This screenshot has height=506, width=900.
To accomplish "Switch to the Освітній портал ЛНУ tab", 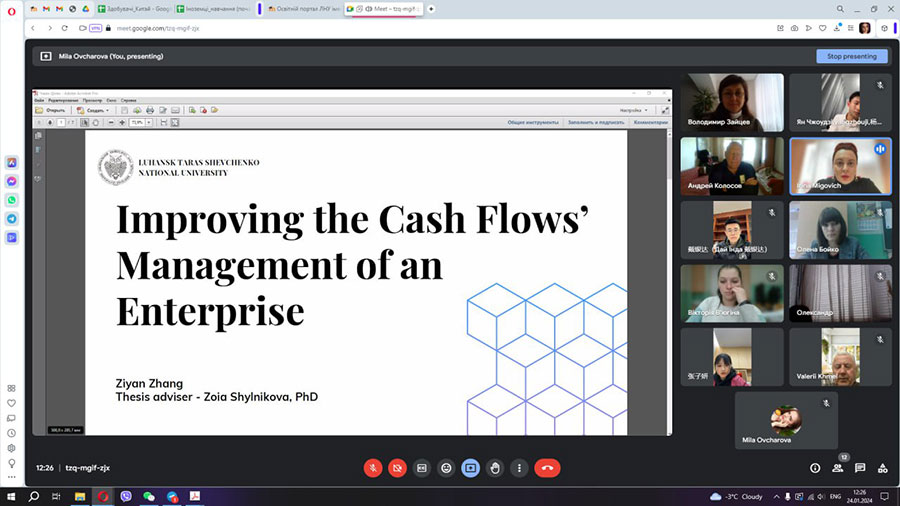I will (x=300, y=8).
